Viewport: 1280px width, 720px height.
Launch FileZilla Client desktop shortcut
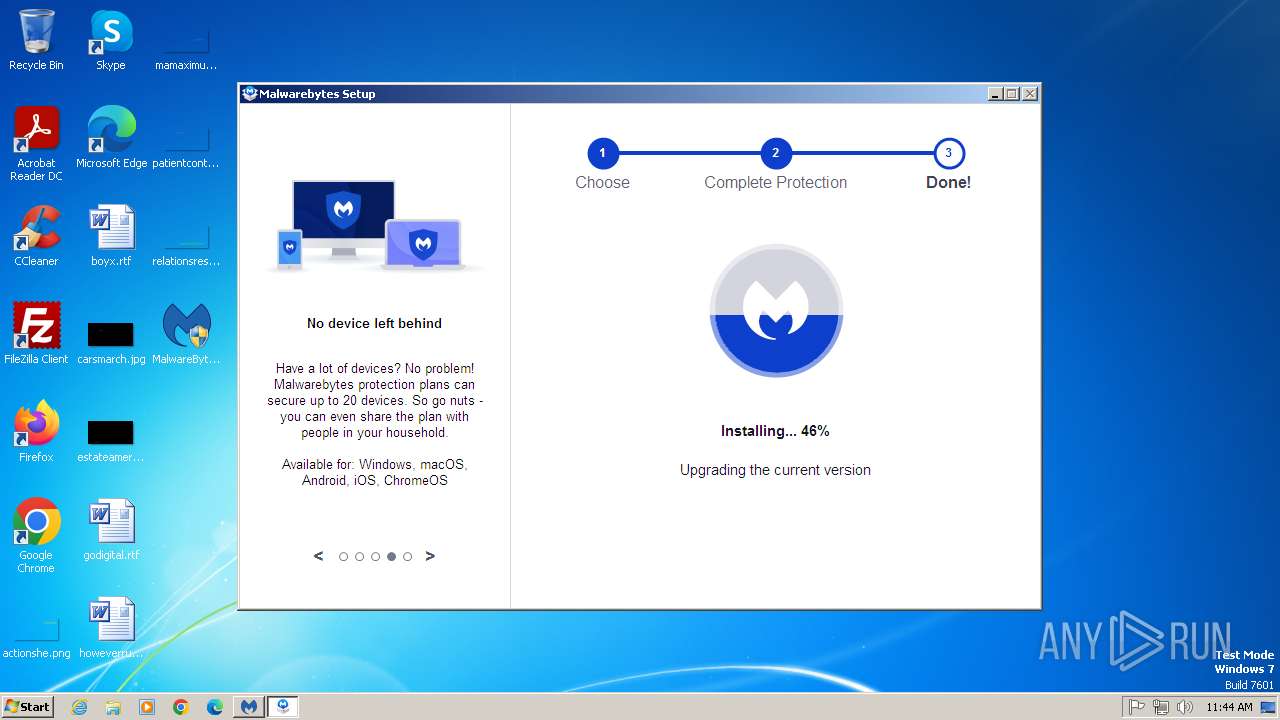(36, 333)
